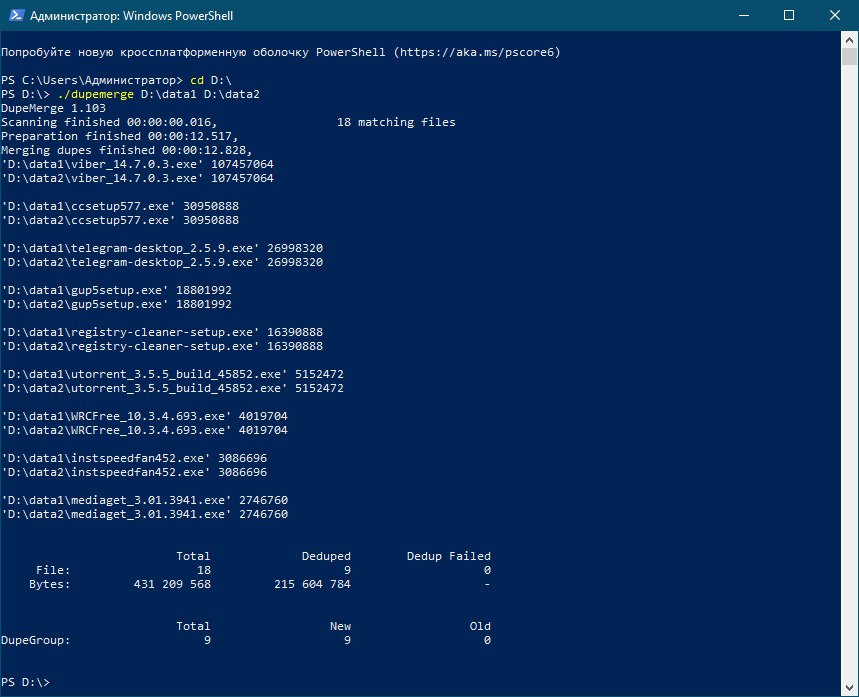Click the D:\data2\WRCFree_10.3.4.693.exe line

coord(145,430)
